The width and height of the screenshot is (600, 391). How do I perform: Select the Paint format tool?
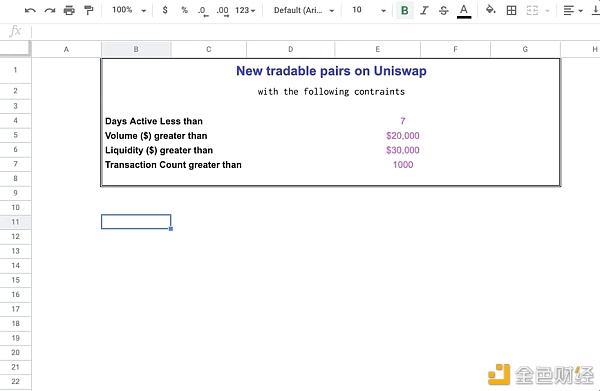[x=89, y=10]
